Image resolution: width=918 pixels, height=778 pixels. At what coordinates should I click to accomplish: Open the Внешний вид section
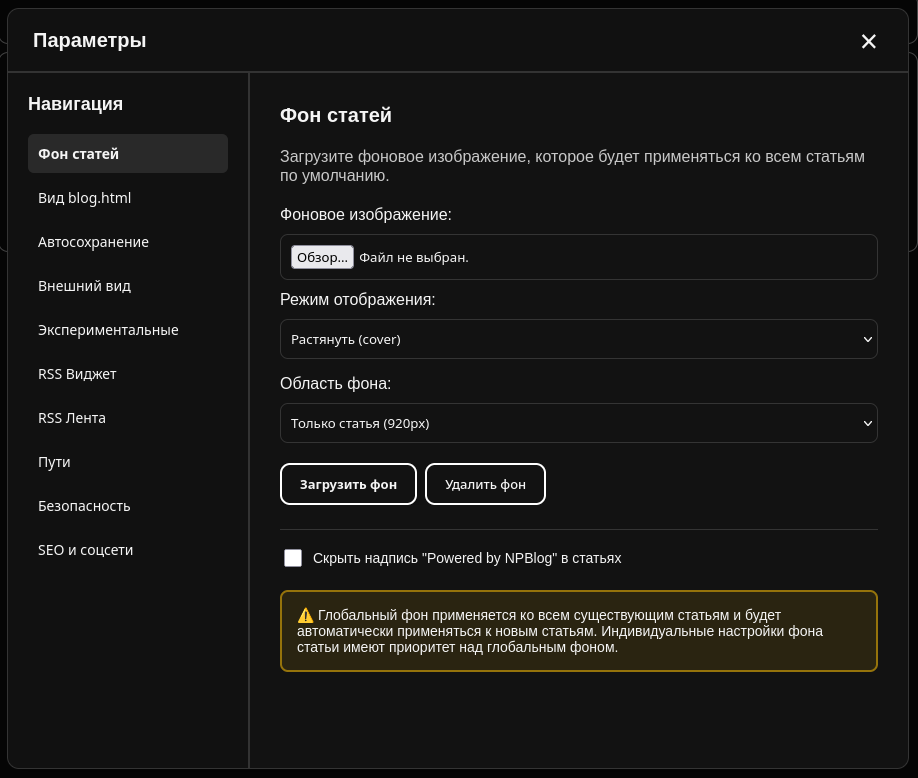(128, 286)
